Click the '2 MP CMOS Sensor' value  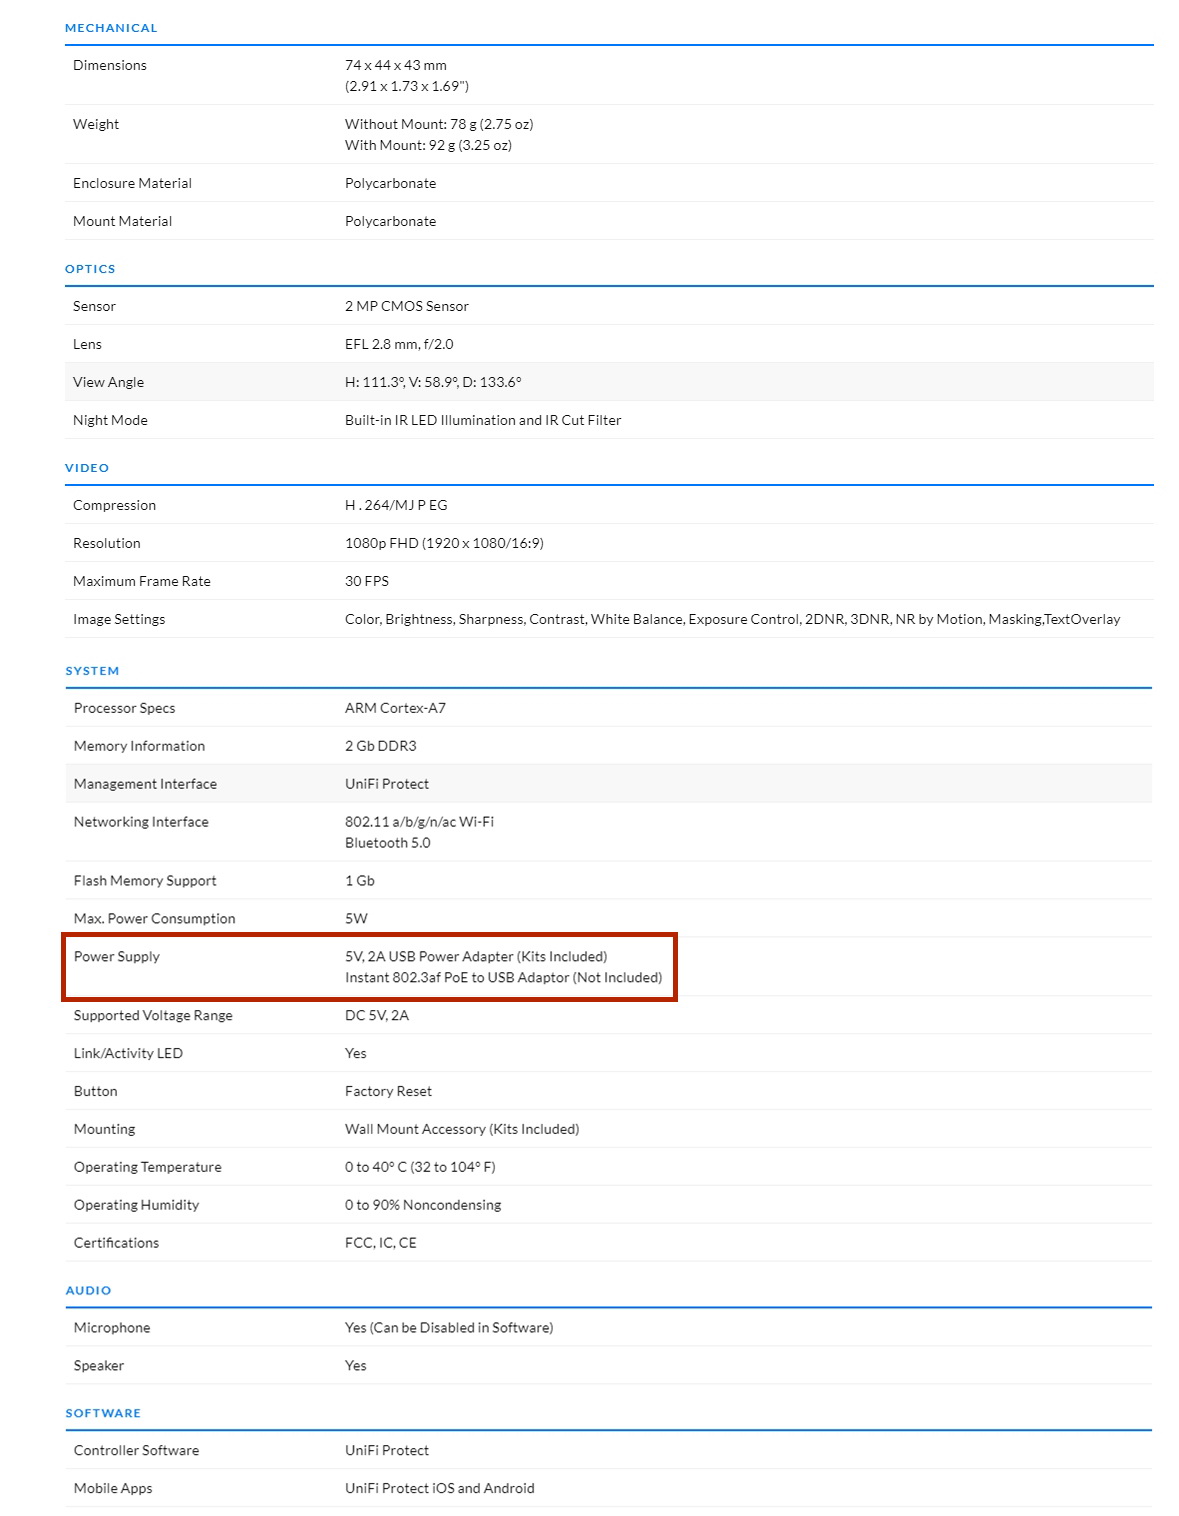tap(407, 306)
